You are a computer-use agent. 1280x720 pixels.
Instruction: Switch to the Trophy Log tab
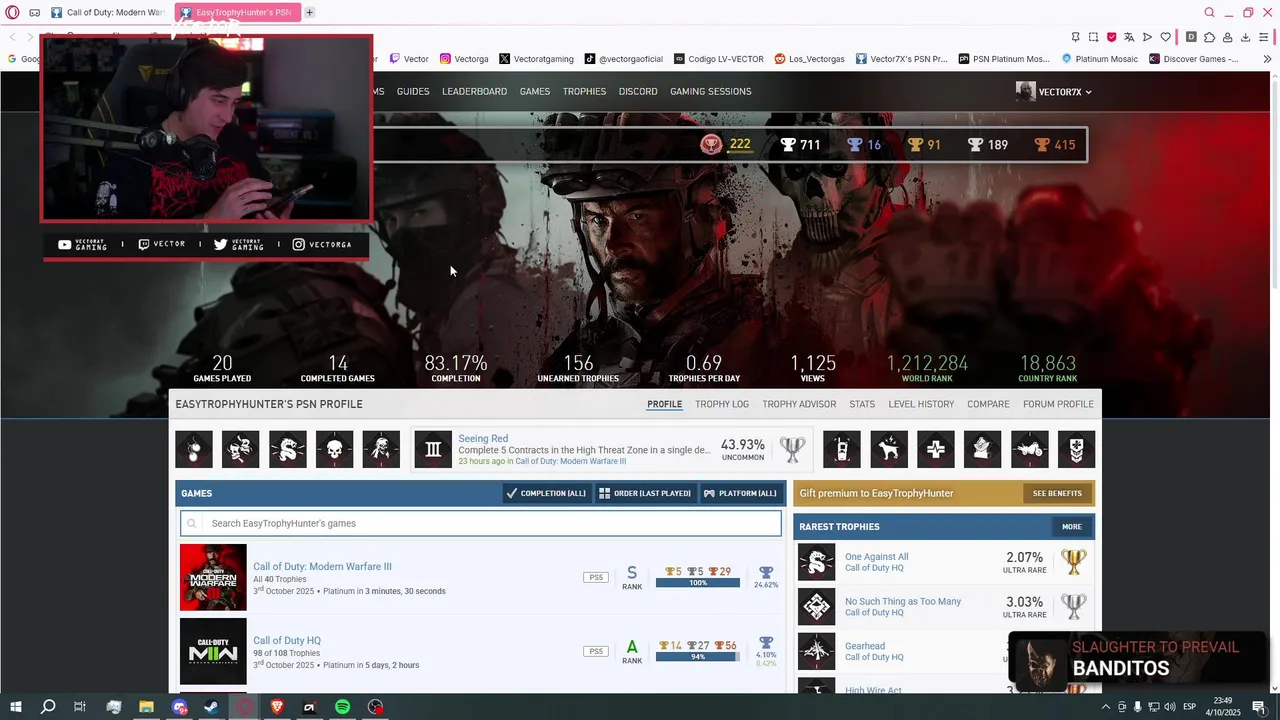click(722, 404)
